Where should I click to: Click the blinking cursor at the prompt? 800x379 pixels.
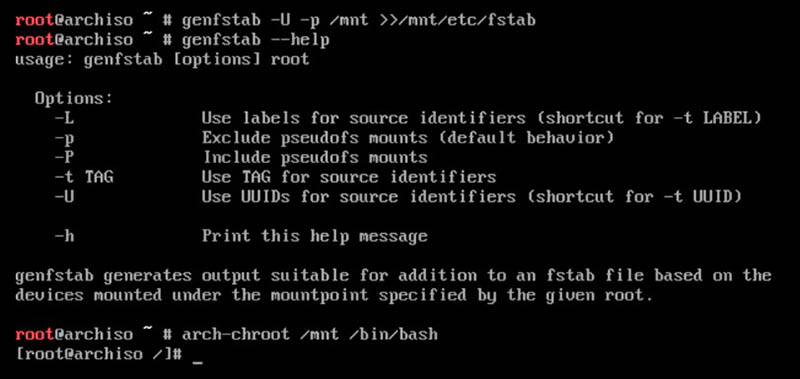click(198, 363)
